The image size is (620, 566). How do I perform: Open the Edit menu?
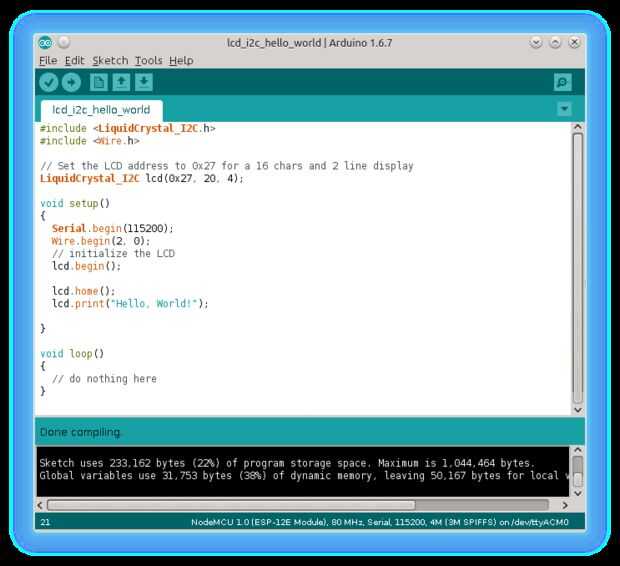coord(74,61)
